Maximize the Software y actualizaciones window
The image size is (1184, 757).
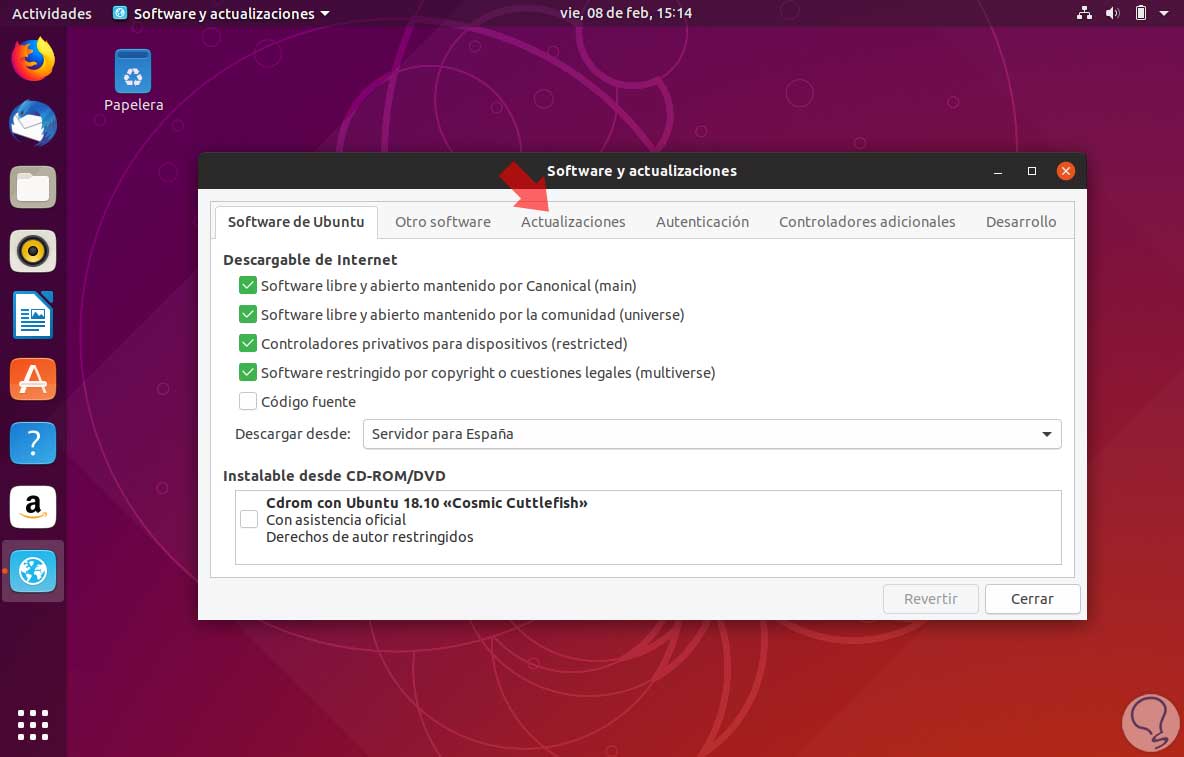click(x=1031, y=171)
